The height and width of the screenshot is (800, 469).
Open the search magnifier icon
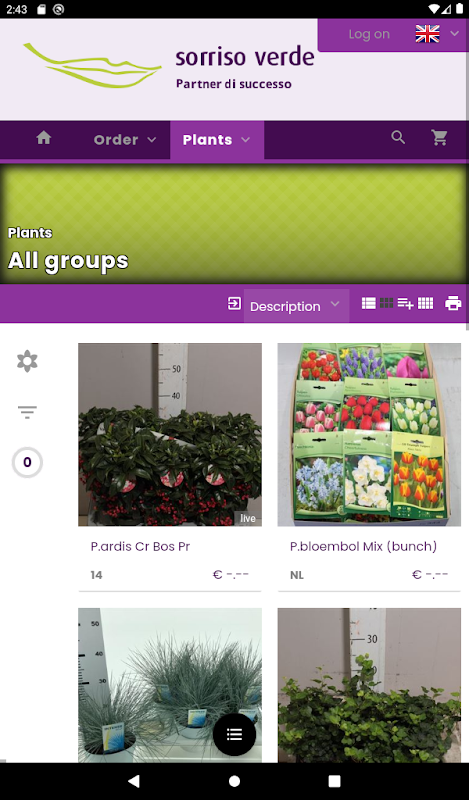(398, 137)
